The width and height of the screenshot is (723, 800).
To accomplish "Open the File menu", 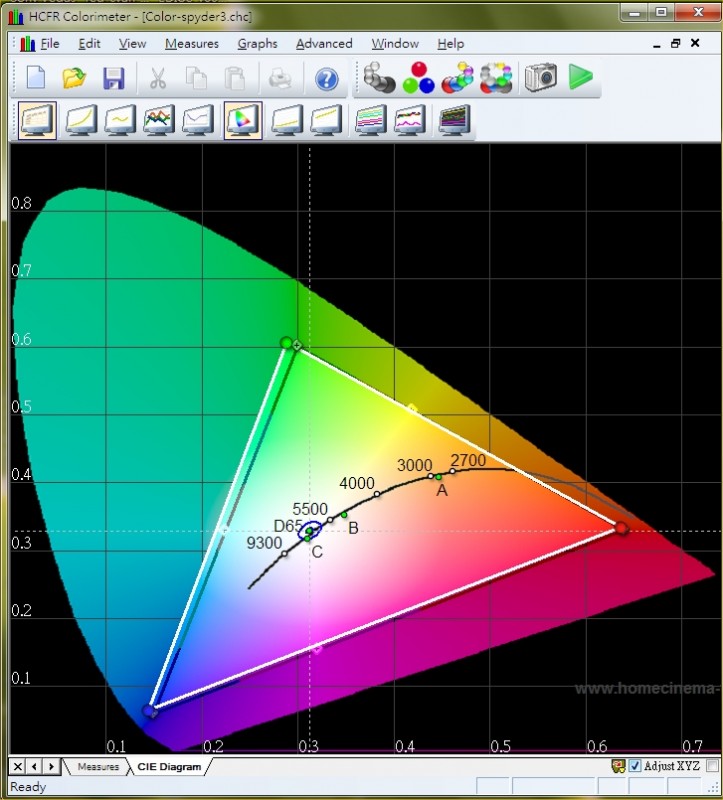I will click(49, 44).
